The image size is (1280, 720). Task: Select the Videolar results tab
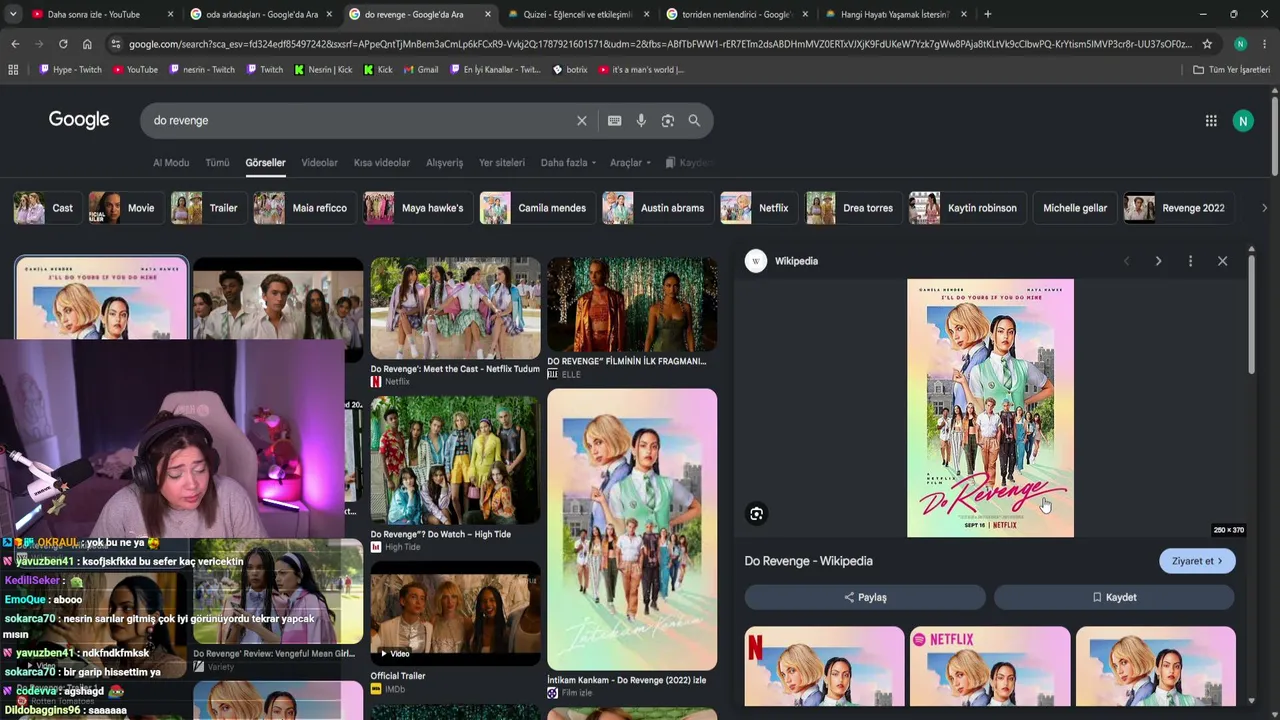click(x=320, y=163)
